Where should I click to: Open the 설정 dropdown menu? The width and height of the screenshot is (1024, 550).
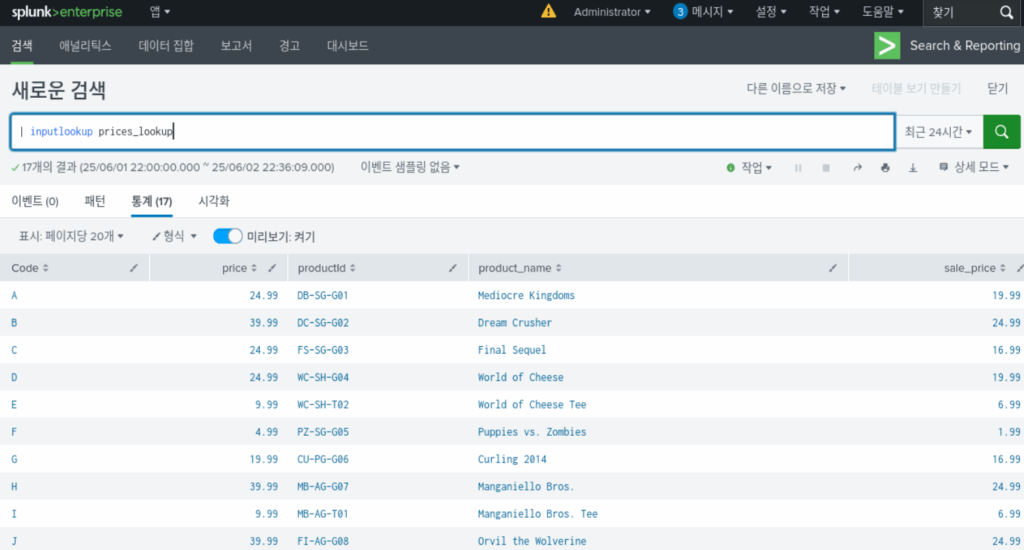[771, 12]
